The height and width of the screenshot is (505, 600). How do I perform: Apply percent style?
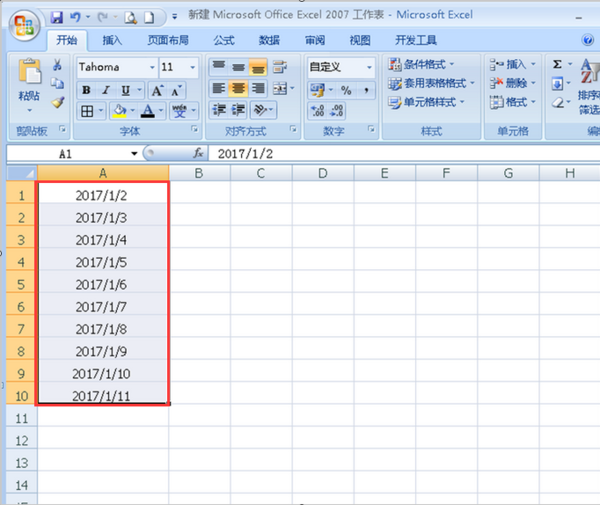click(346, 90)
